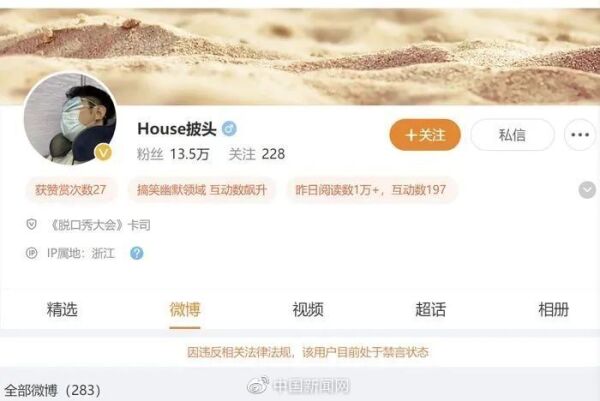The image size is (600, 401).
Task: Click the IP circle icon before IP属地
Action: coord(31,253)
